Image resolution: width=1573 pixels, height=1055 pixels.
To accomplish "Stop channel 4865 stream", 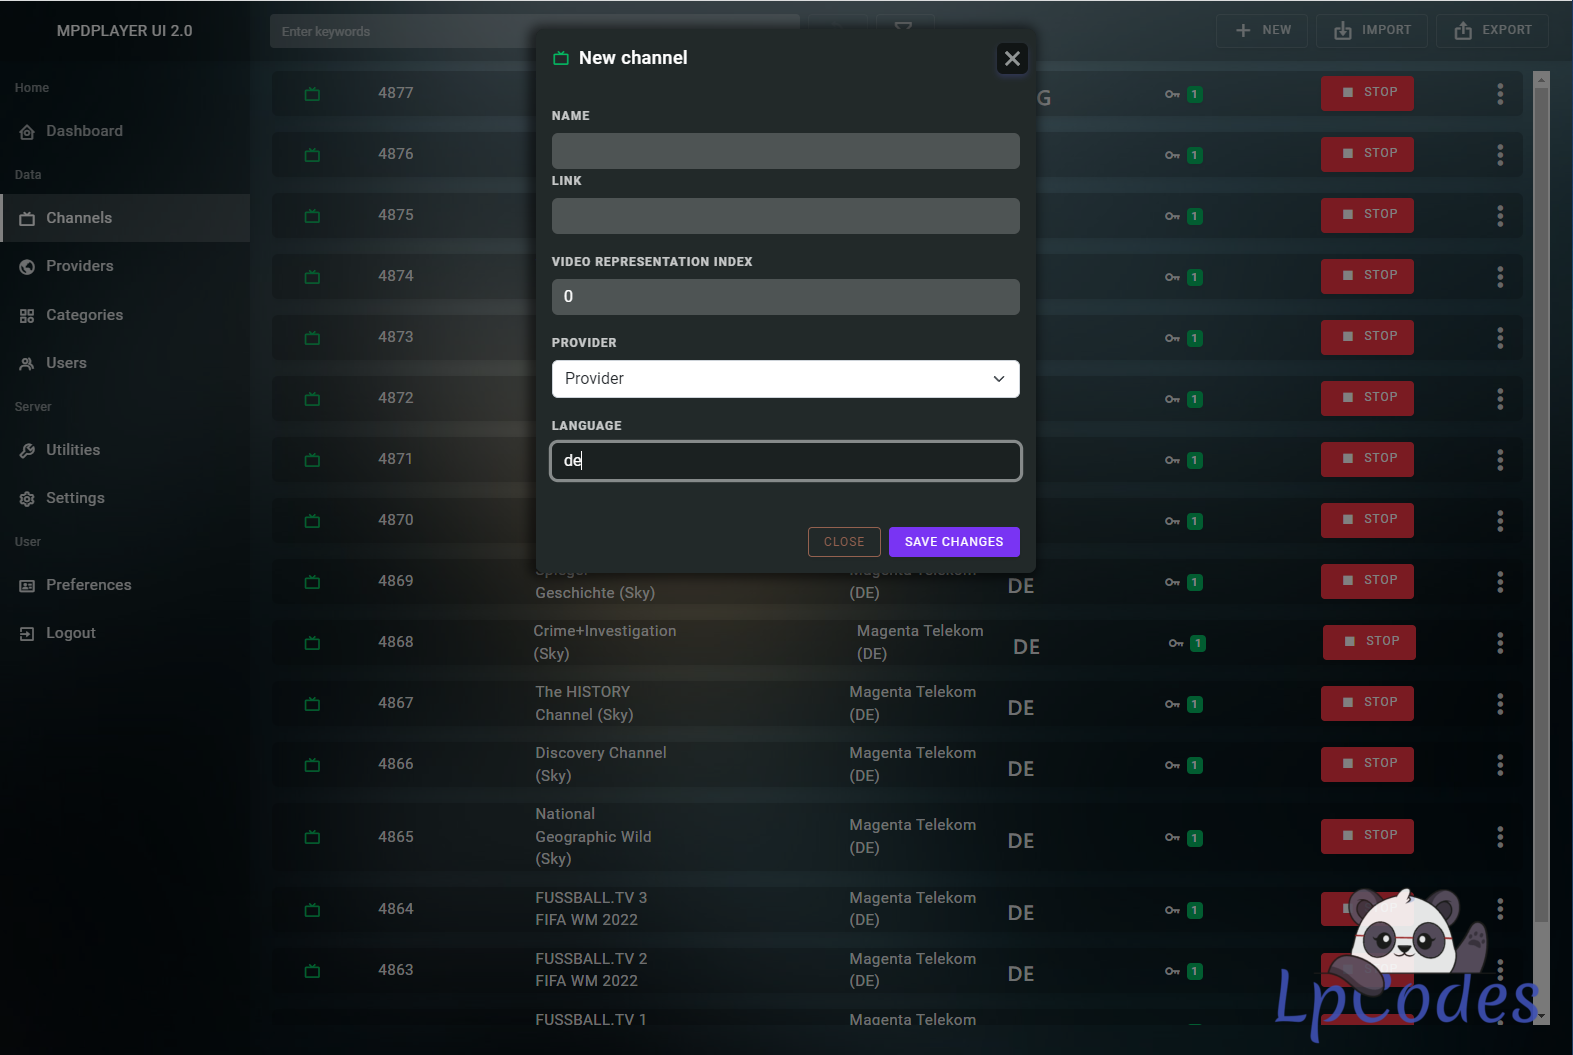I will click(1367, 836).
